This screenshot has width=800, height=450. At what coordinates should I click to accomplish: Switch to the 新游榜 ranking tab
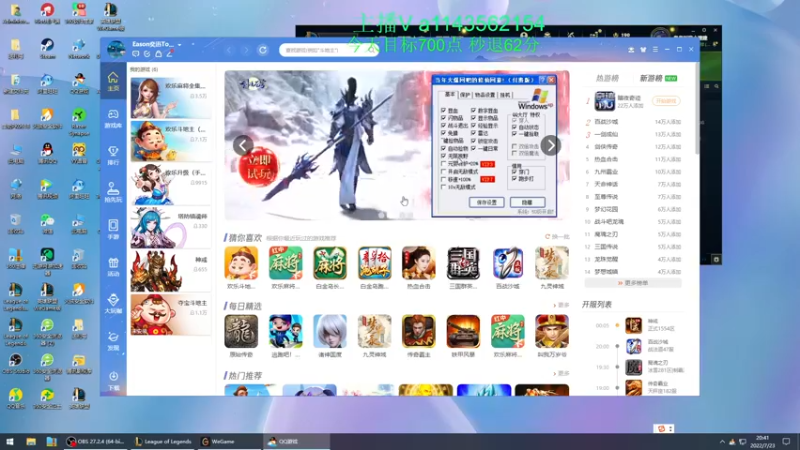(x=651, y=78)
